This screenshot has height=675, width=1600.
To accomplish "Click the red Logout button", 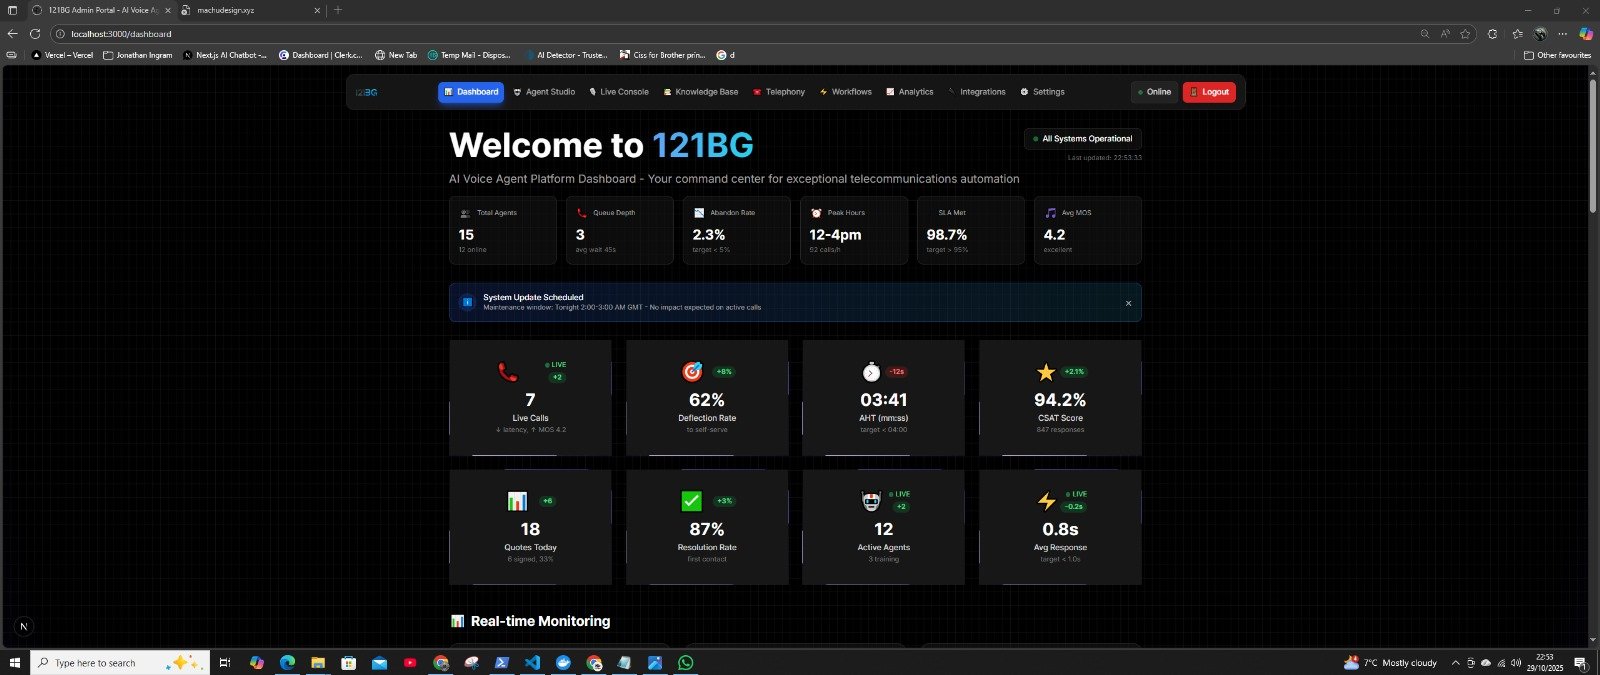I will 1209,92.
